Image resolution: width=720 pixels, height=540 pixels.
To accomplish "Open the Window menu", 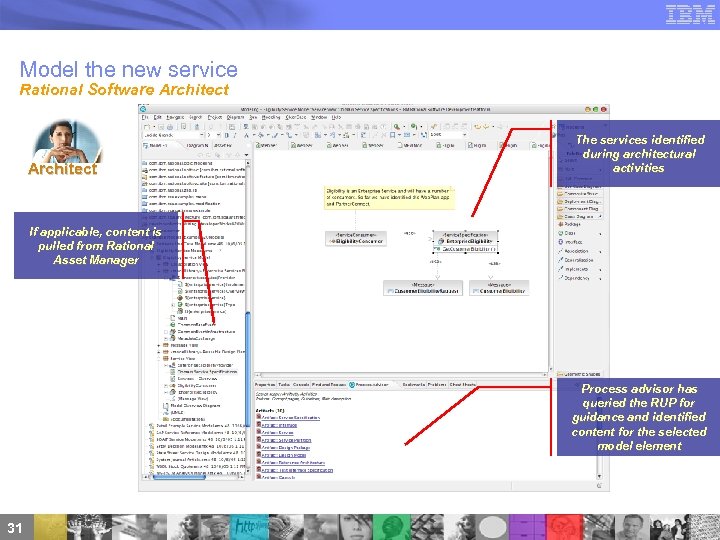I will (319, 118).
